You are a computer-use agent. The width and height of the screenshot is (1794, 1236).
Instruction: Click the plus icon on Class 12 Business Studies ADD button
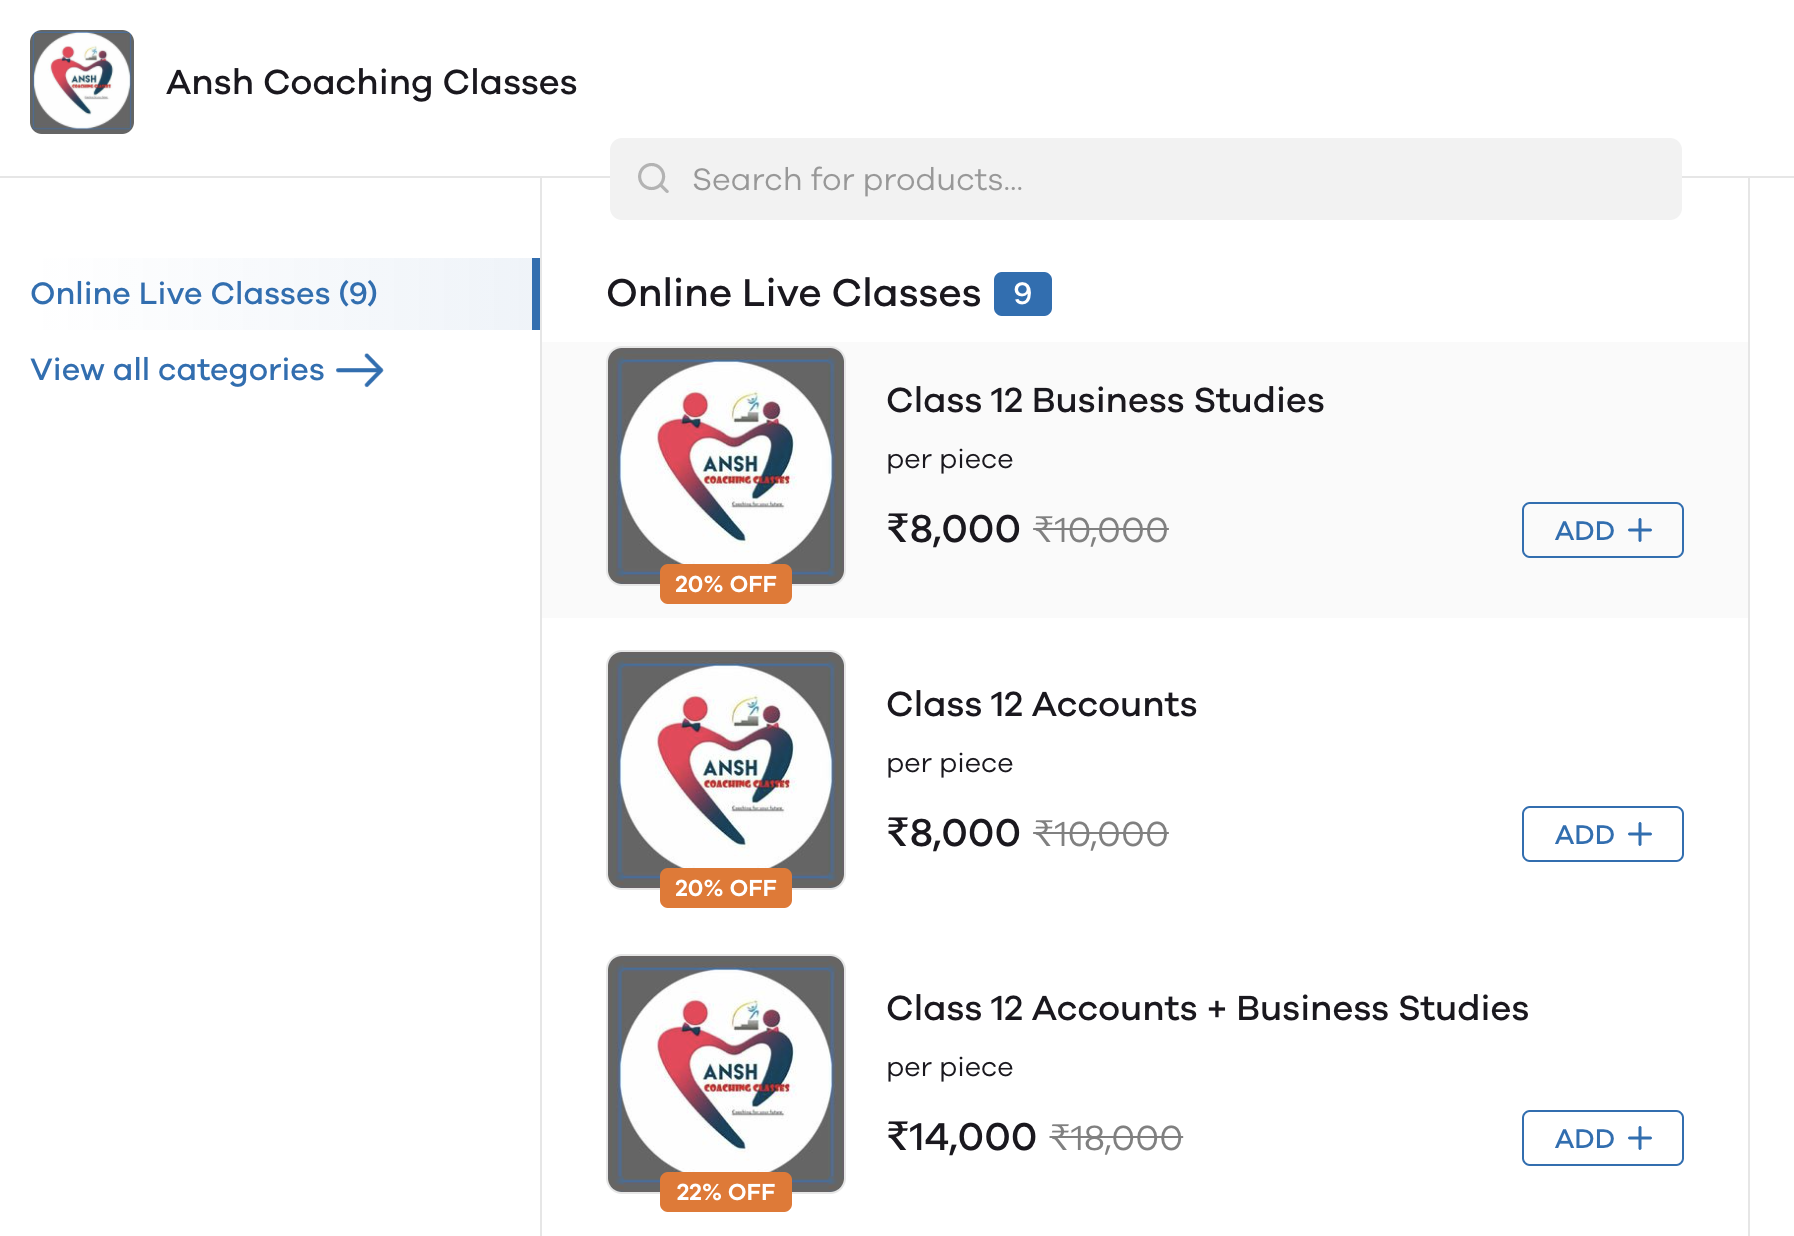click(x=1641, y=530)
